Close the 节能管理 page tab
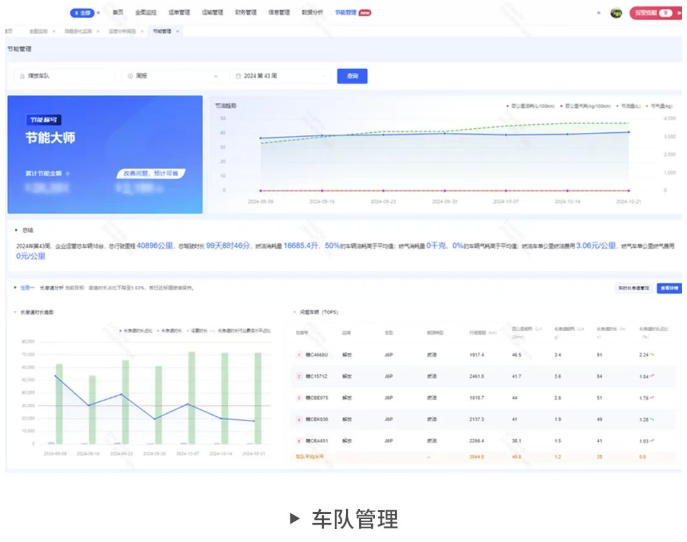 178,31
